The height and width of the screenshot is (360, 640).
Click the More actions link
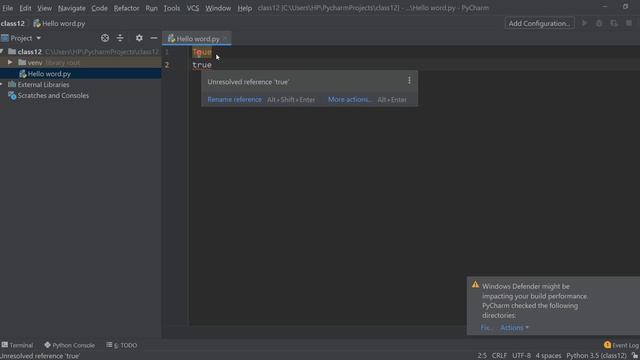350,100
